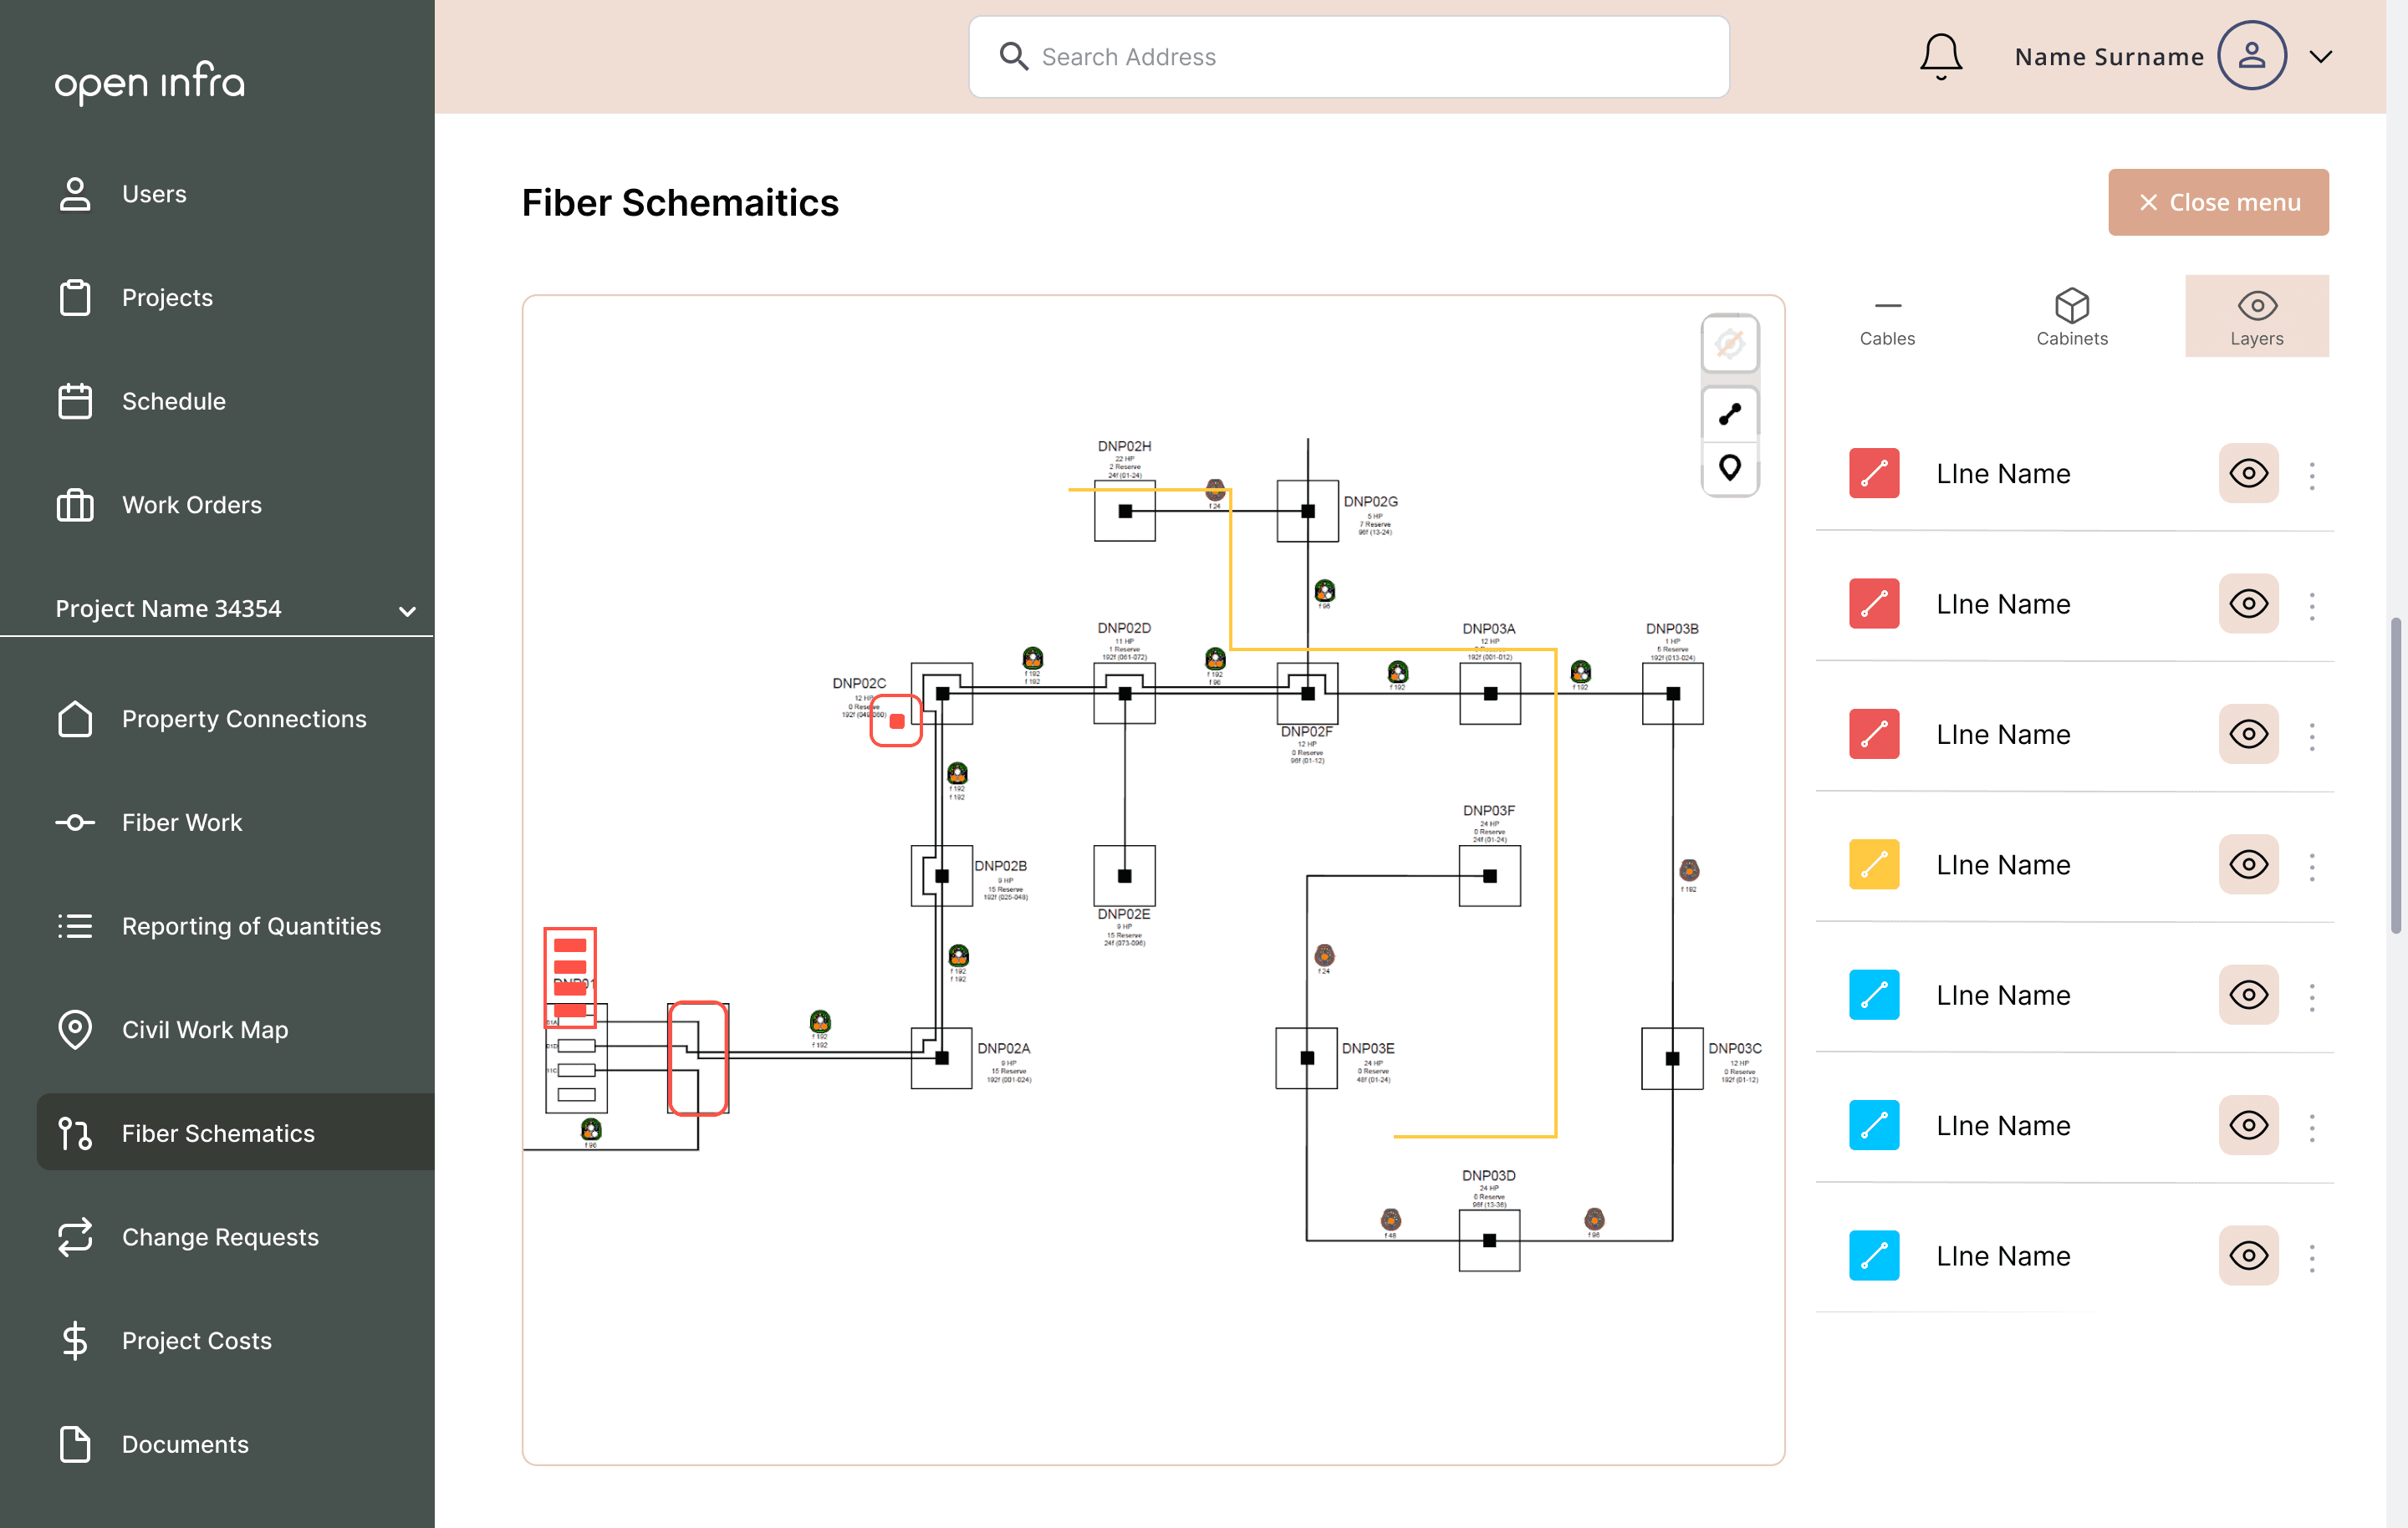Switch to the Cabinets panel
Screen dimensions: 2408x1528
(x=2072, y=316)
